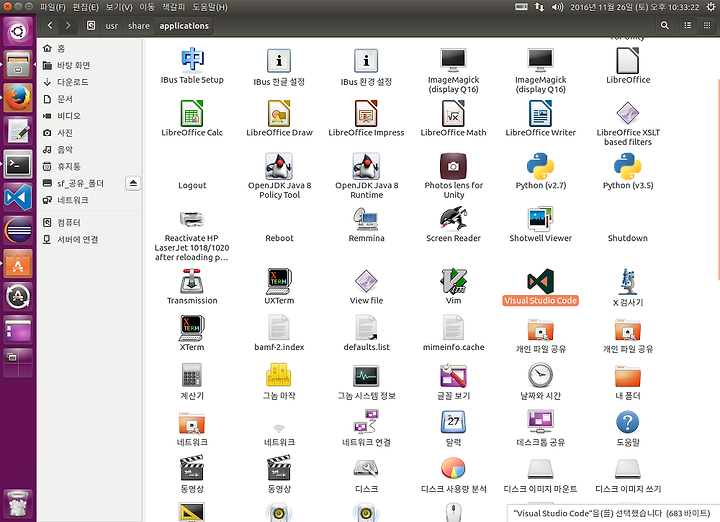Screen dimensions: 720x522
Task: Select the 그놈 마작 game icon
Action: [x=279, y=375]
